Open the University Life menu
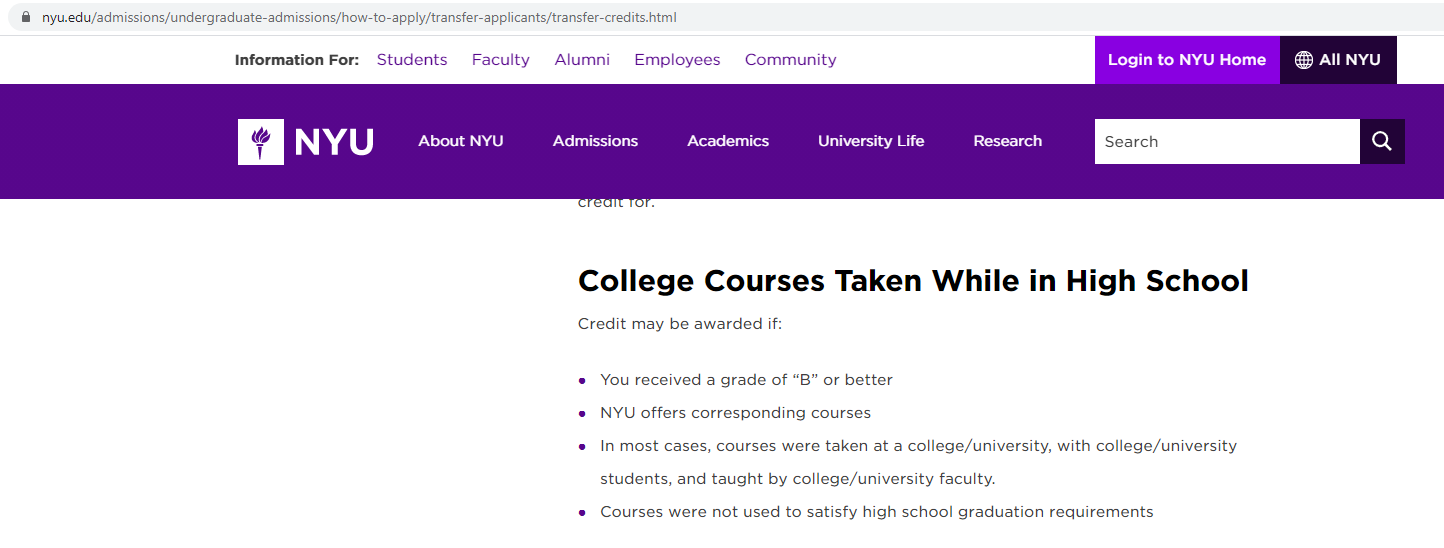The image size is (1444, 548). [871, 141]
